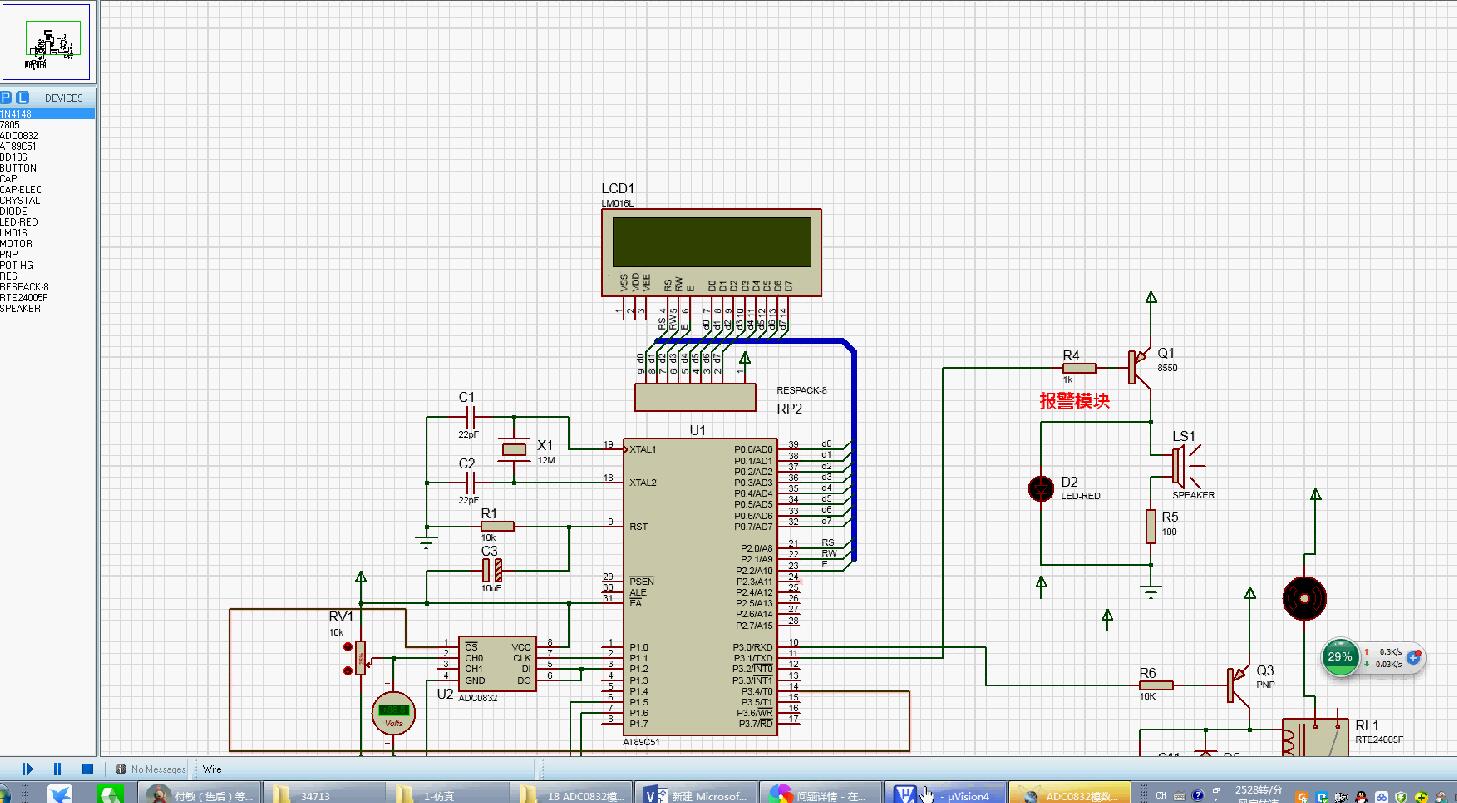Select resistor R5 symbol
The image size is (1457, 803).
[x=1151, y=526]
